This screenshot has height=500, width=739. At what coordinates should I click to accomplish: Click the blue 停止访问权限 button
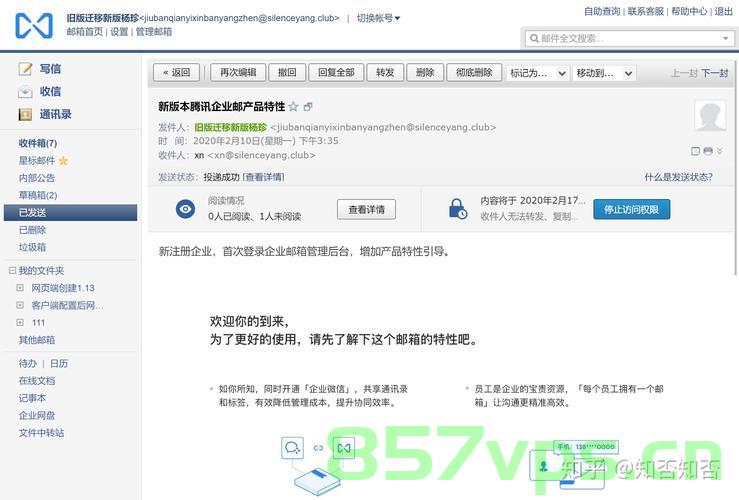tap(631, 209)
